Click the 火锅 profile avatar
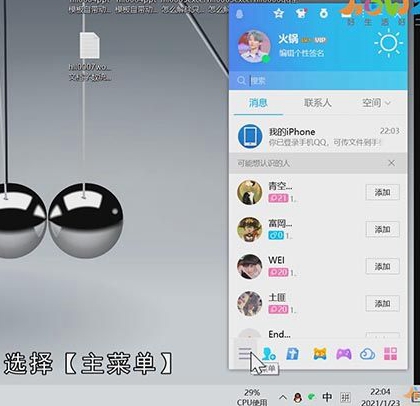Image resolution: width=420 pixels, height=406 pixels. (x=254, y=46)
